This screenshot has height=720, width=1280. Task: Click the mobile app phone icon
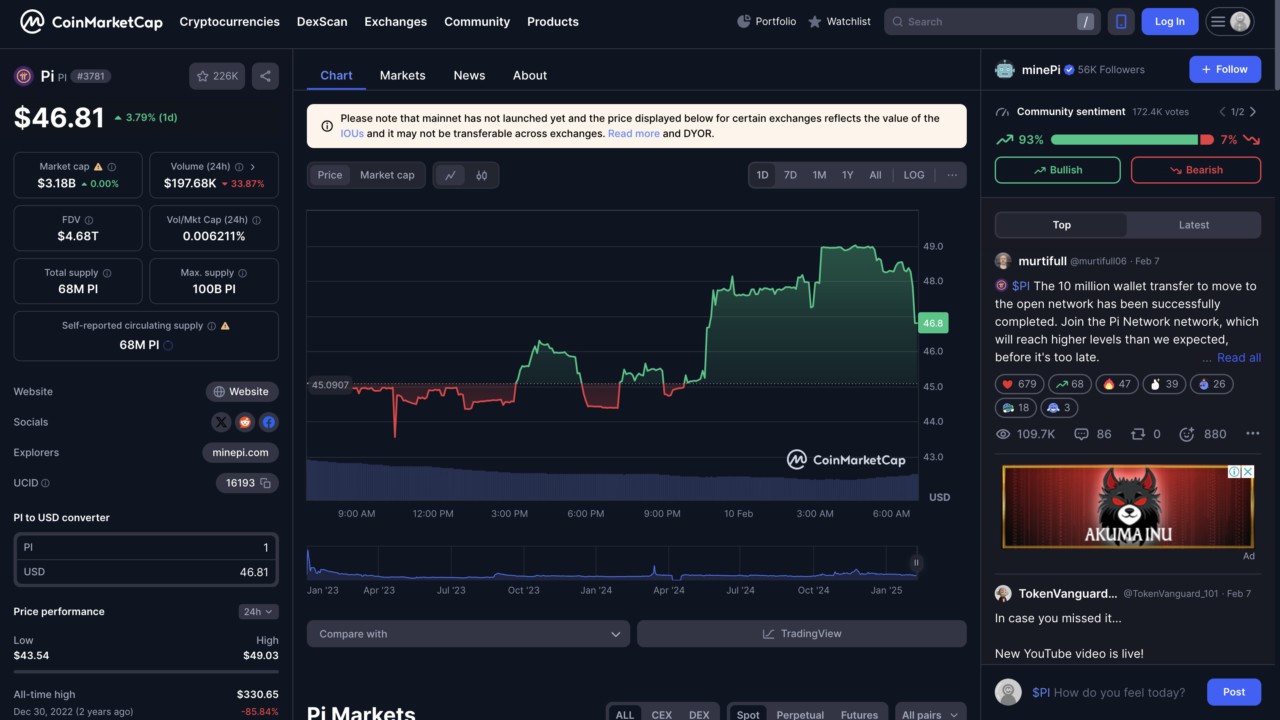point(1121,21)
